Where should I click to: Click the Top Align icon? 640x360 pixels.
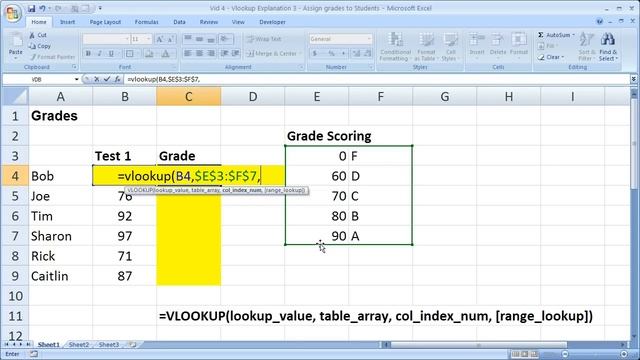(188, 39)
